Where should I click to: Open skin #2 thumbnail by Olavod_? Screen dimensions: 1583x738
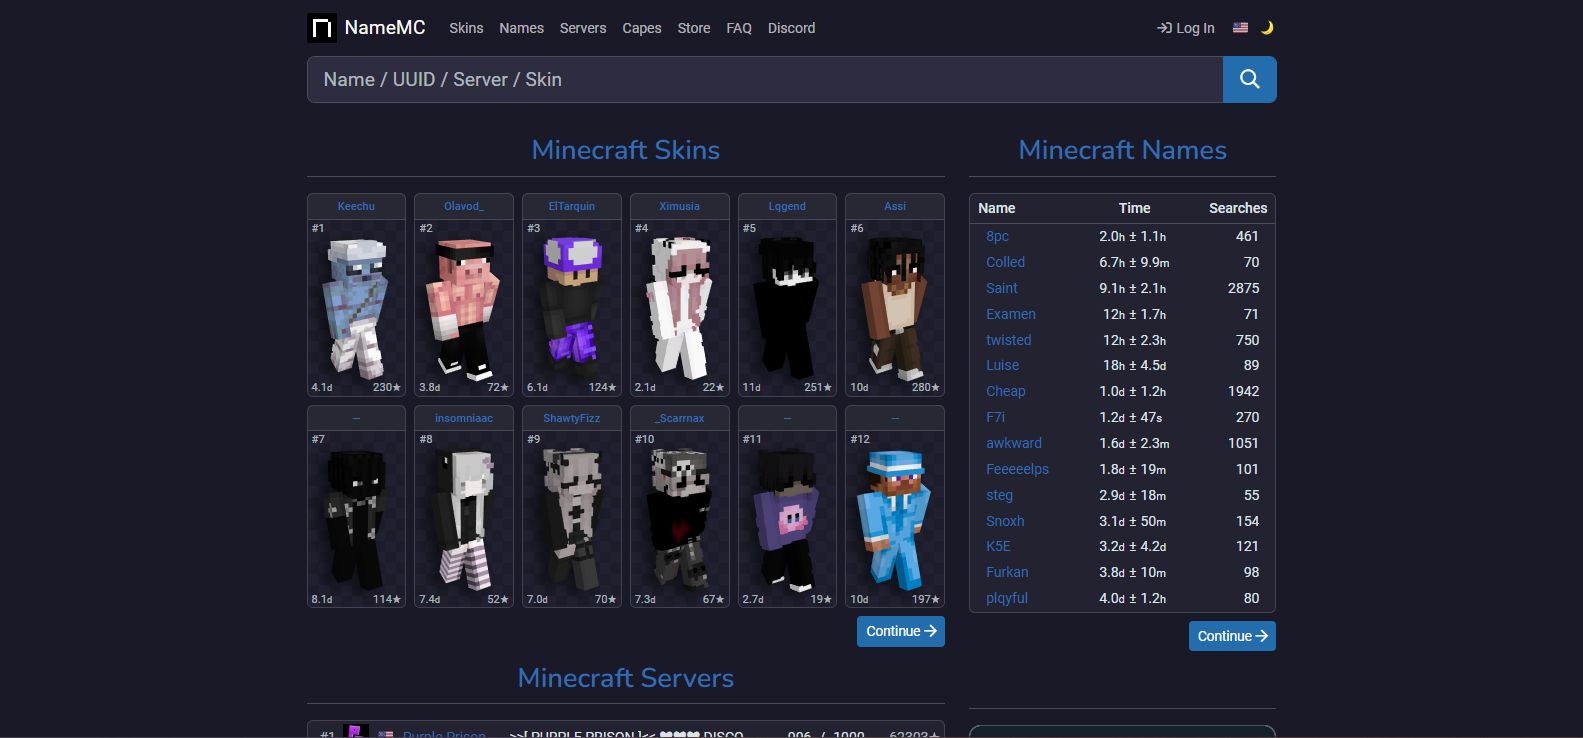[x=464, y=308]
